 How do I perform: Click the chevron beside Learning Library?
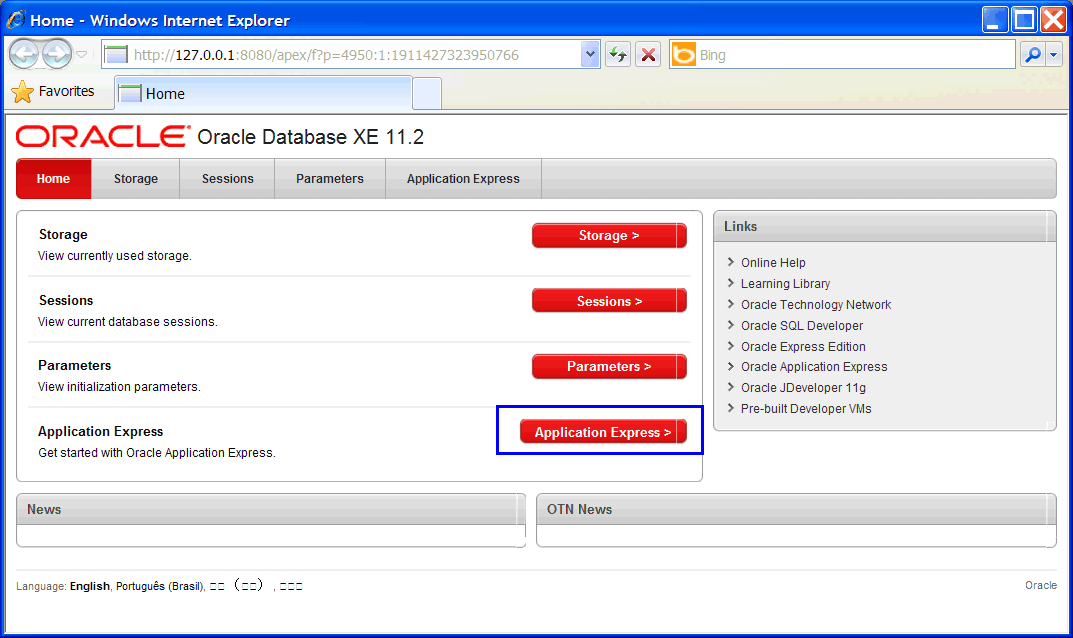click(x=731, y=283)
